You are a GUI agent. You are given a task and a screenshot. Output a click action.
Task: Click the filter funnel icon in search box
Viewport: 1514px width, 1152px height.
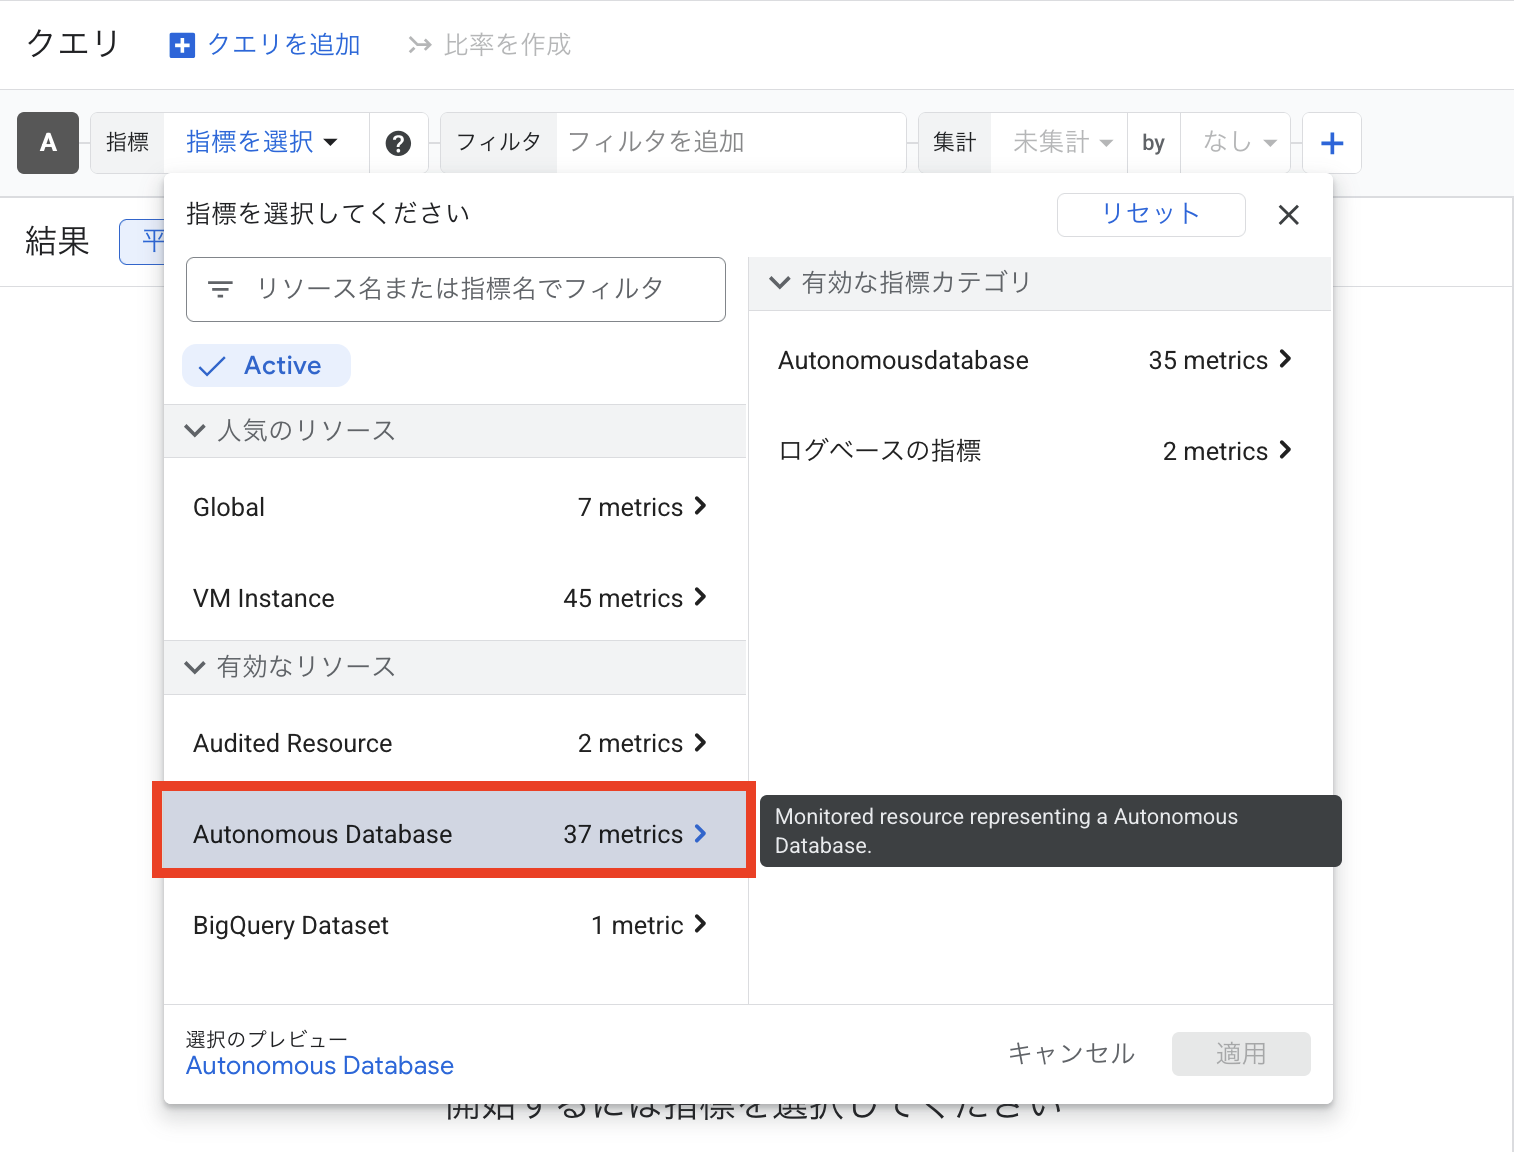pyautogui.click(x=220, y=289)
